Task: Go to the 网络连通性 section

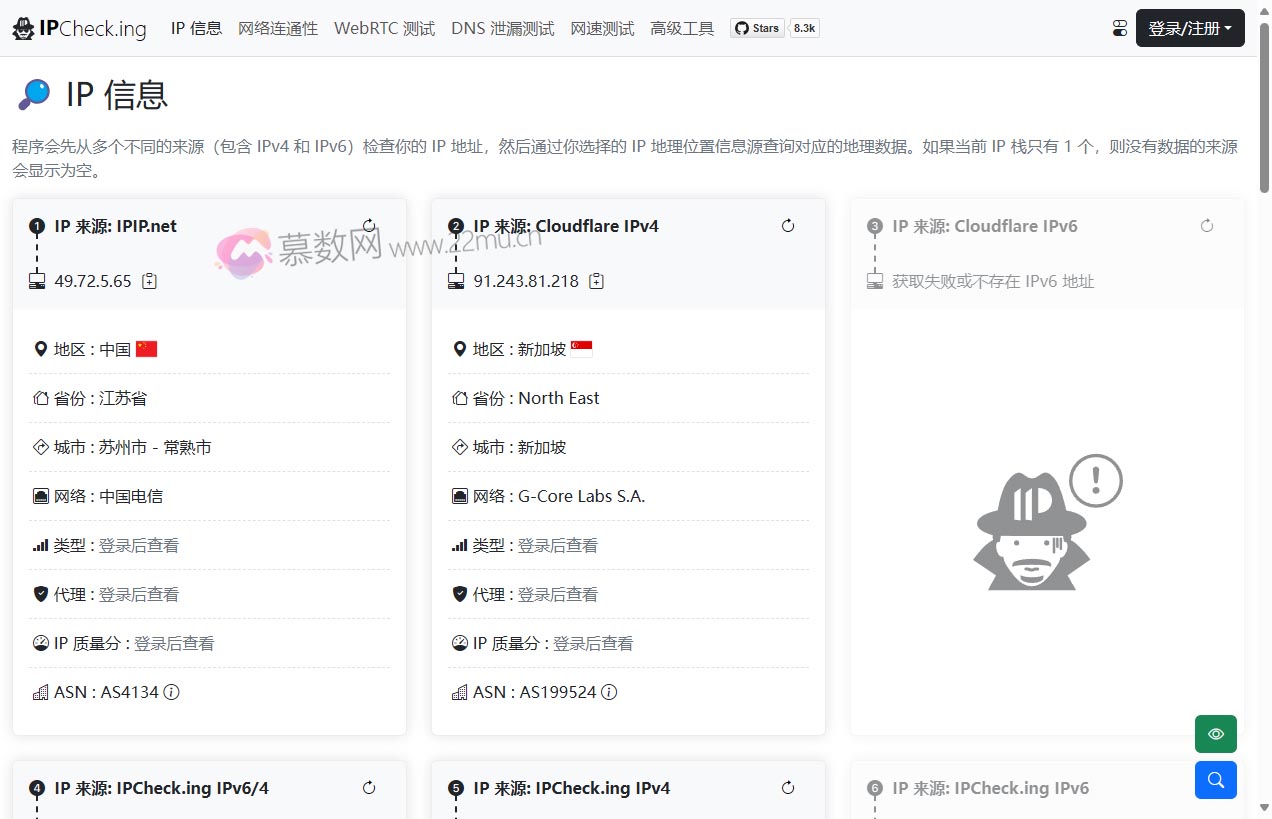Action: [x=278, y=29]
